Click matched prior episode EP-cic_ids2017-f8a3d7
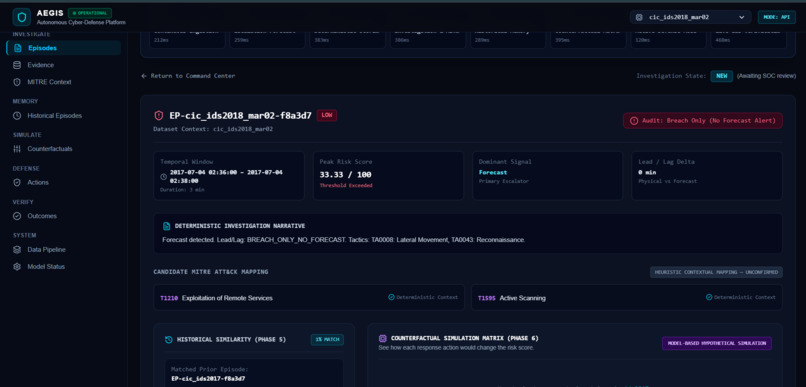This screenshot has width=806, height=387. pos(208,379)
